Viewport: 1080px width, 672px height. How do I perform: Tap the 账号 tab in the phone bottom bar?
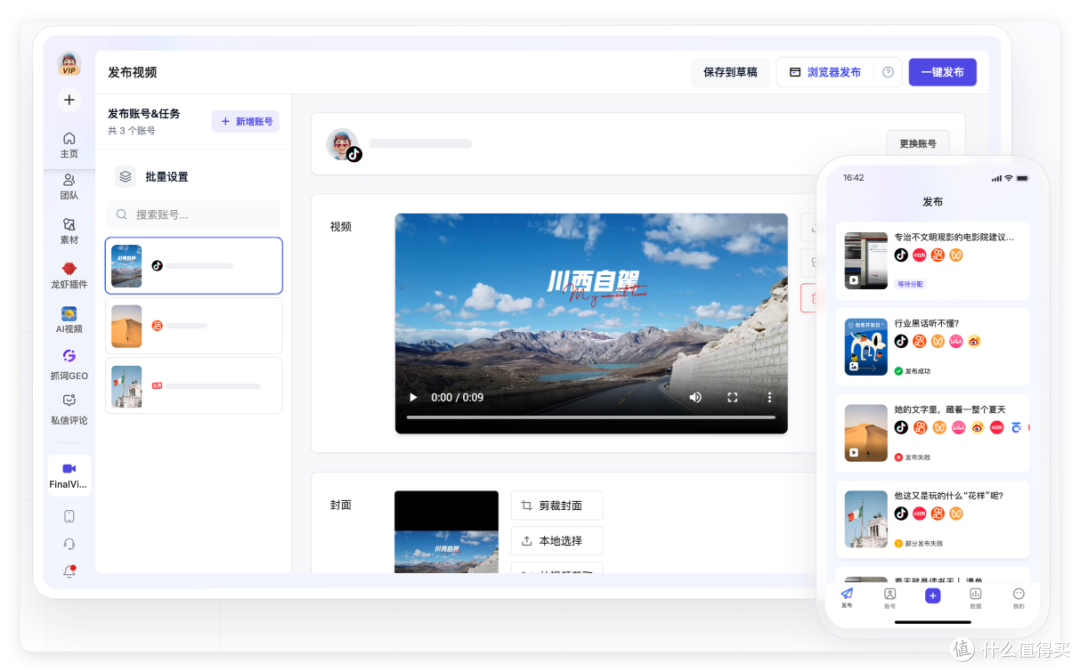point(890,597)
